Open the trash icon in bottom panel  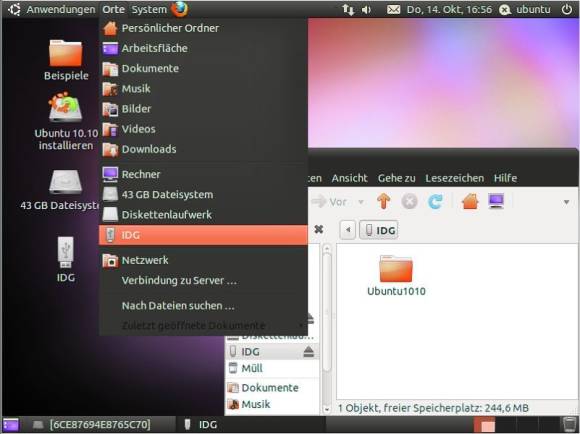(569, 424)
